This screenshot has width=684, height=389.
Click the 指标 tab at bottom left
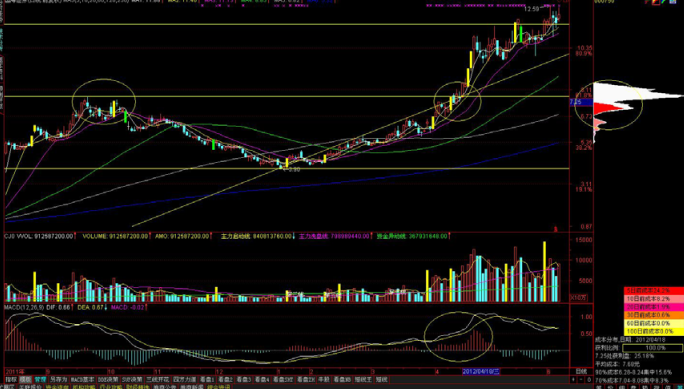point(11,379)
